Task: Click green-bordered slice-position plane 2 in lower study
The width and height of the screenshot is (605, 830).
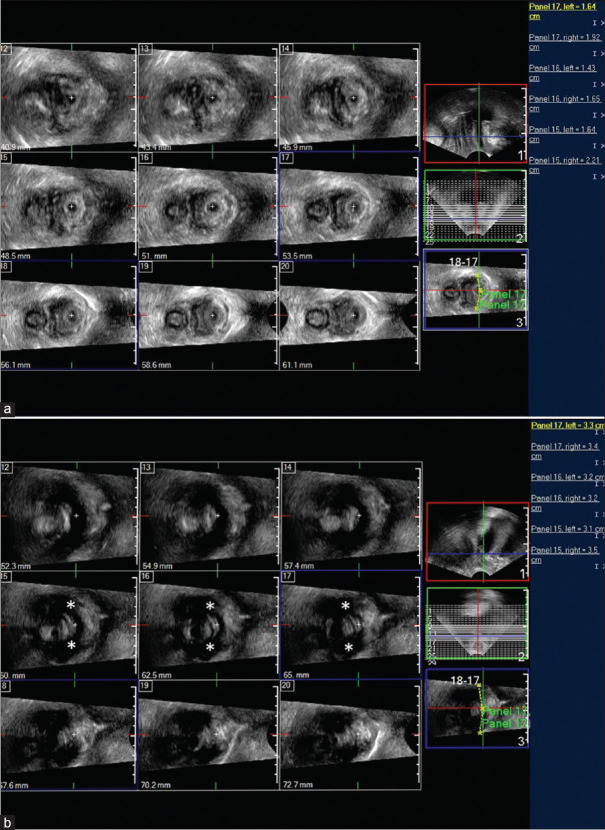Action: click(x=476, y=627)
